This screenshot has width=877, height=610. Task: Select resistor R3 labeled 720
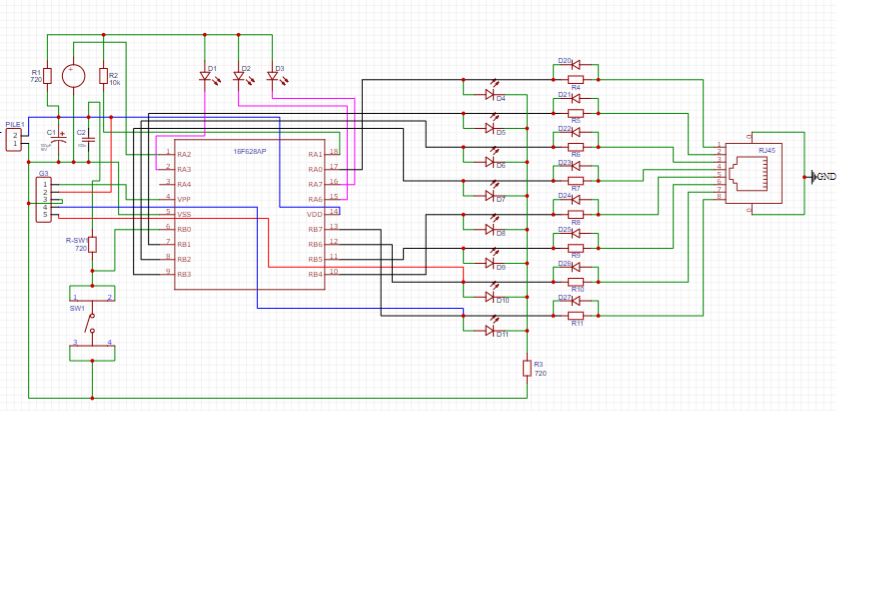(x=527, y=368)
